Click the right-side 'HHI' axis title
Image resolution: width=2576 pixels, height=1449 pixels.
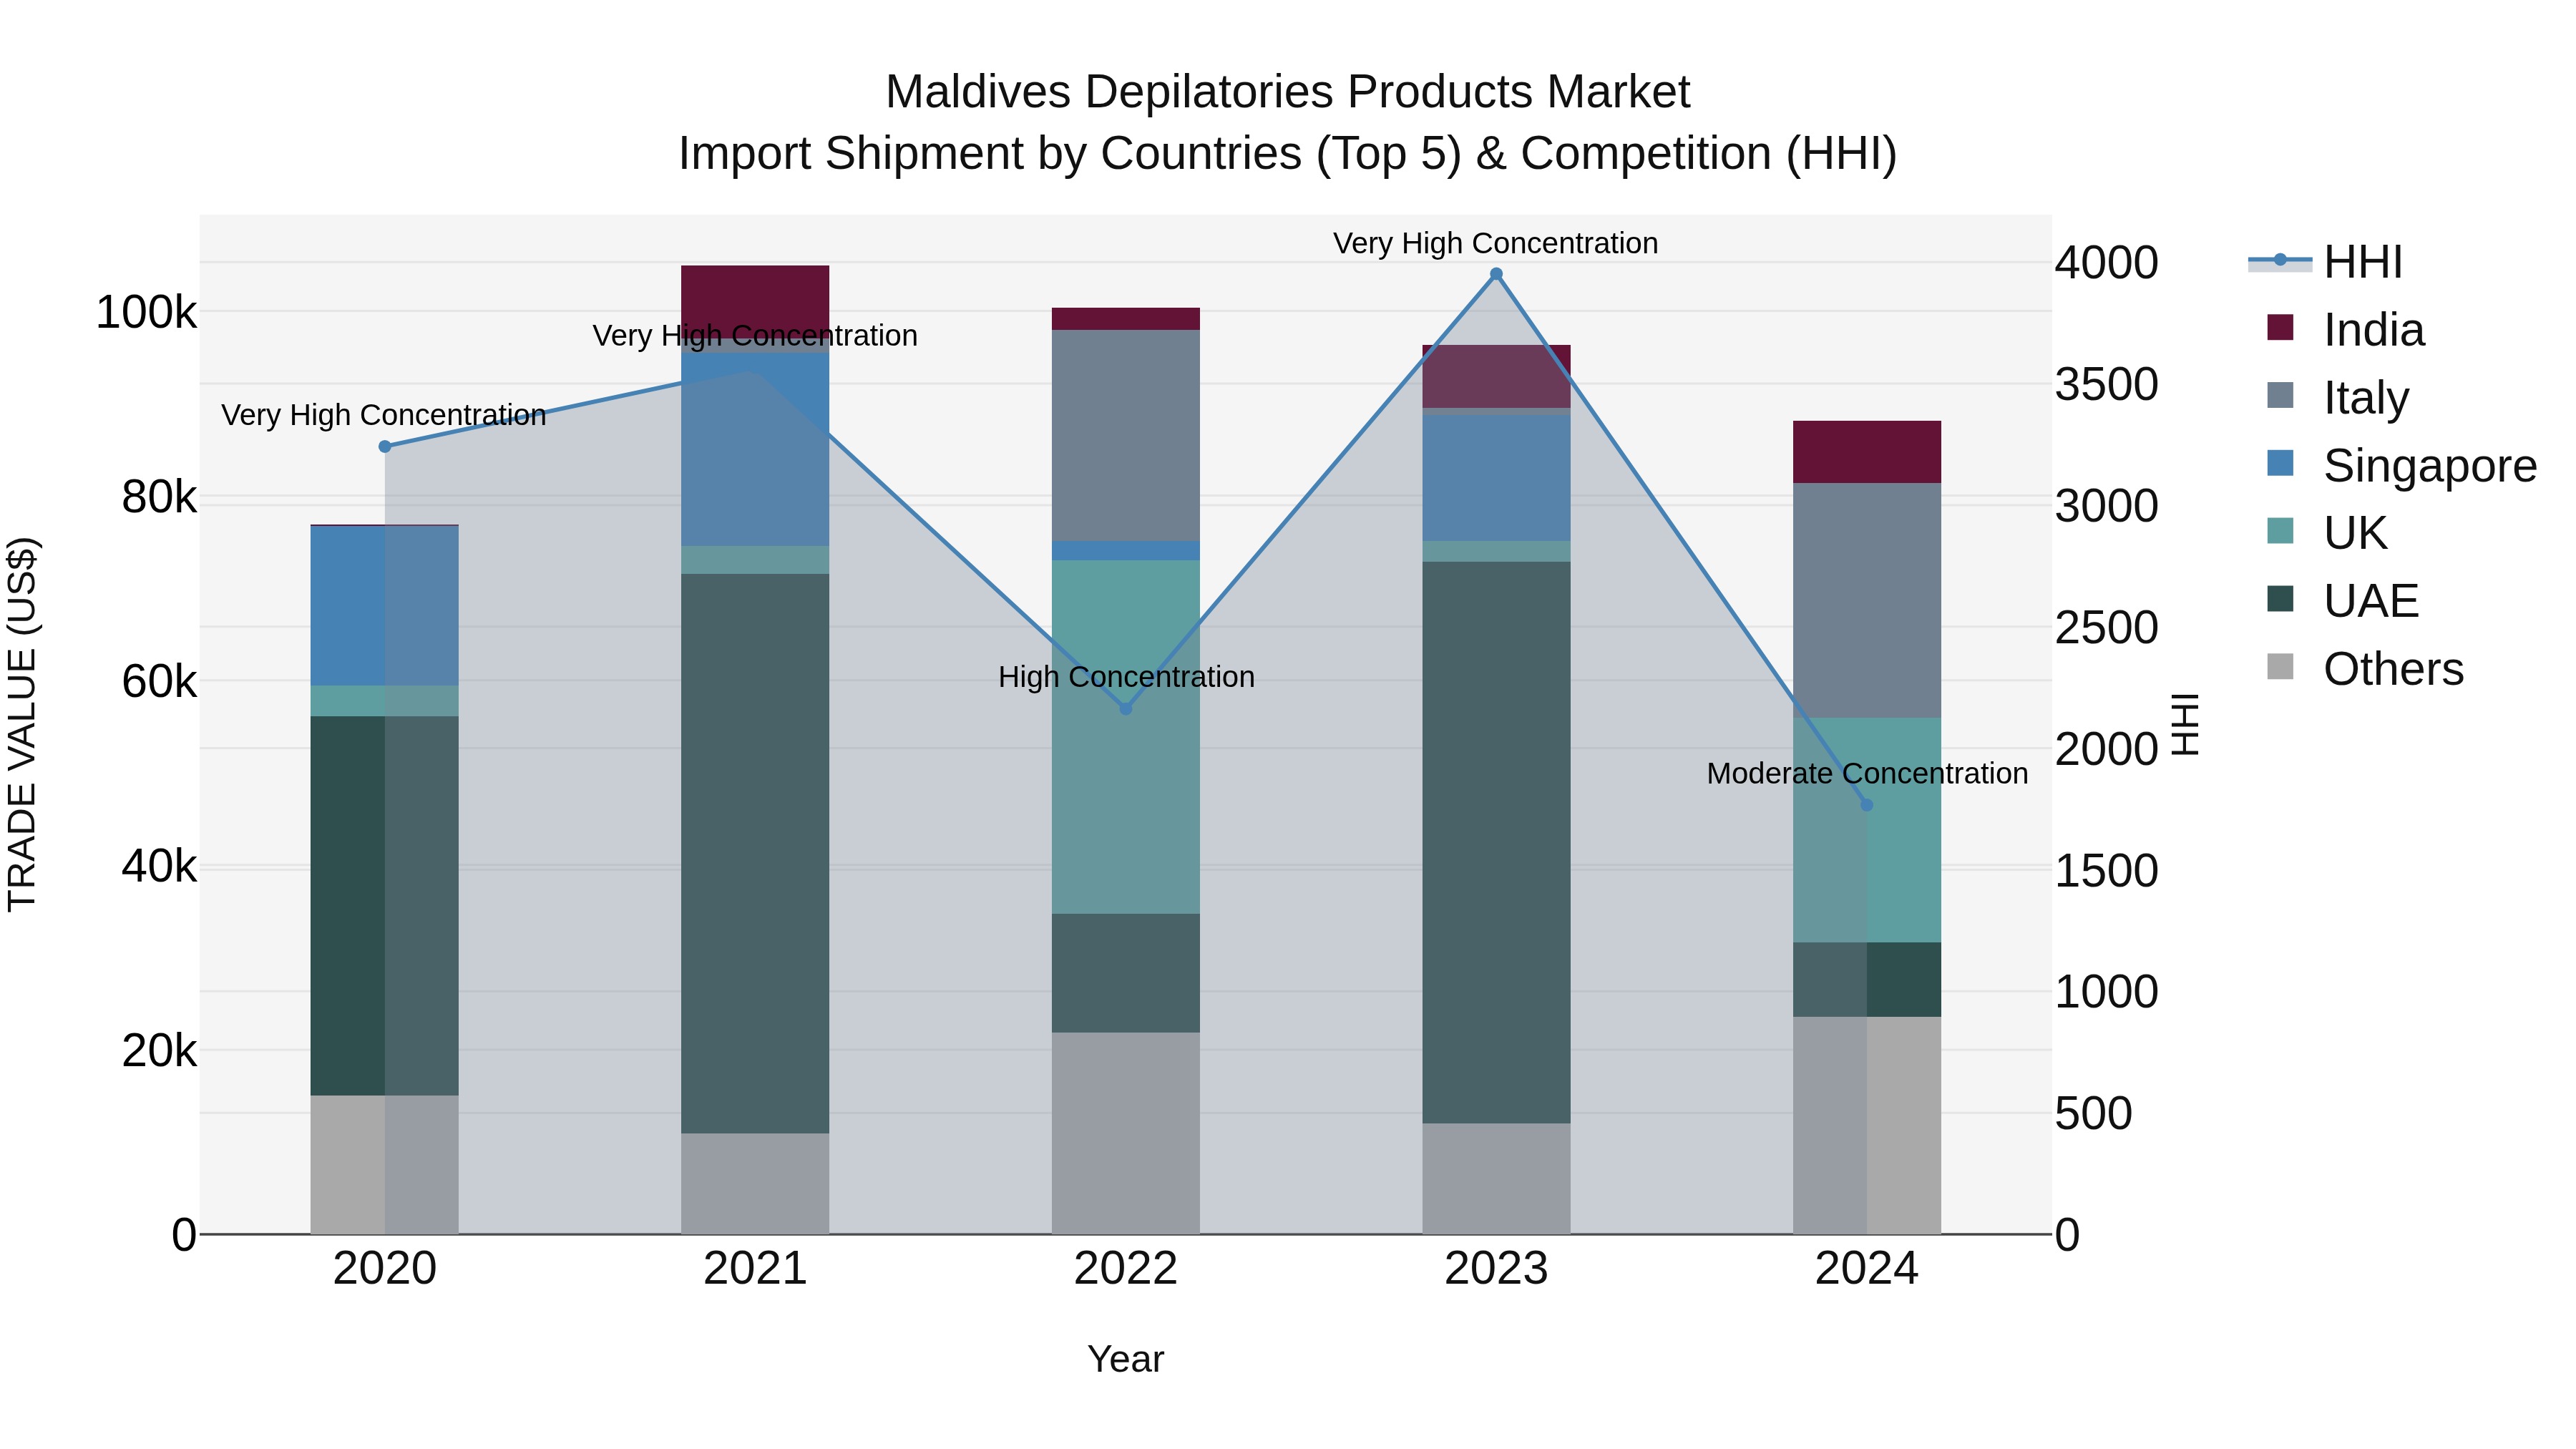(2186, 724)
